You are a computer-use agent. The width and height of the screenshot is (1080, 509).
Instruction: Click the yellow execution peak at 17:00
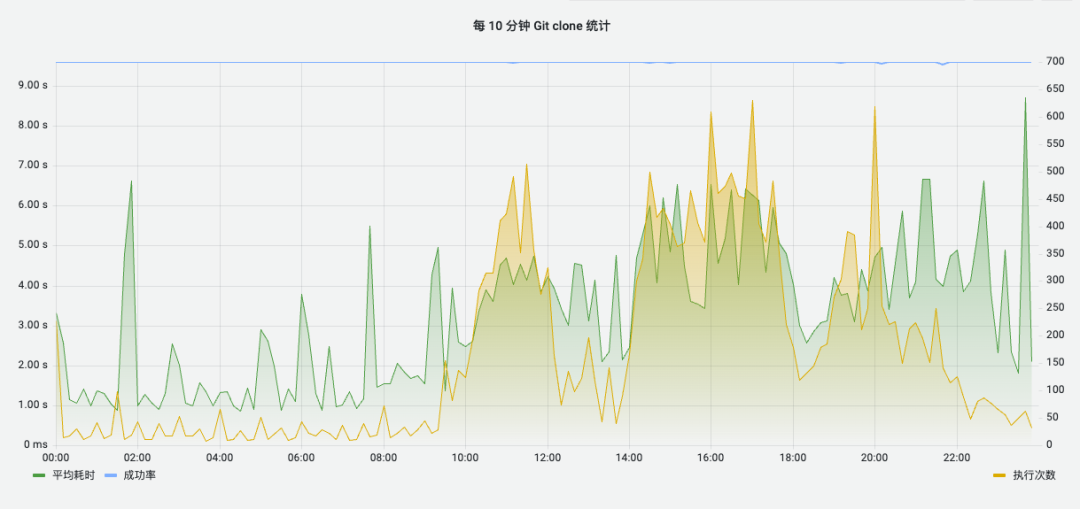click(x=752, y=101)
